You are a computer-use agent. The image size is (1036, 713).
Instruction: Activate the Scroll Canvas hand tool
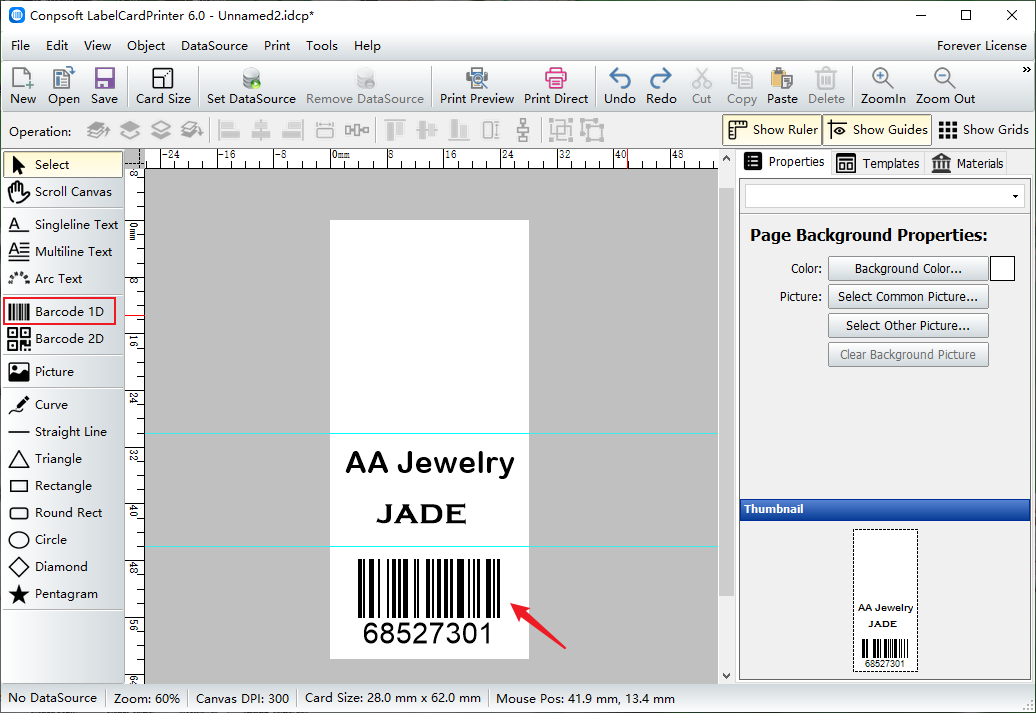pyautogui.click(x=63, y=192)
